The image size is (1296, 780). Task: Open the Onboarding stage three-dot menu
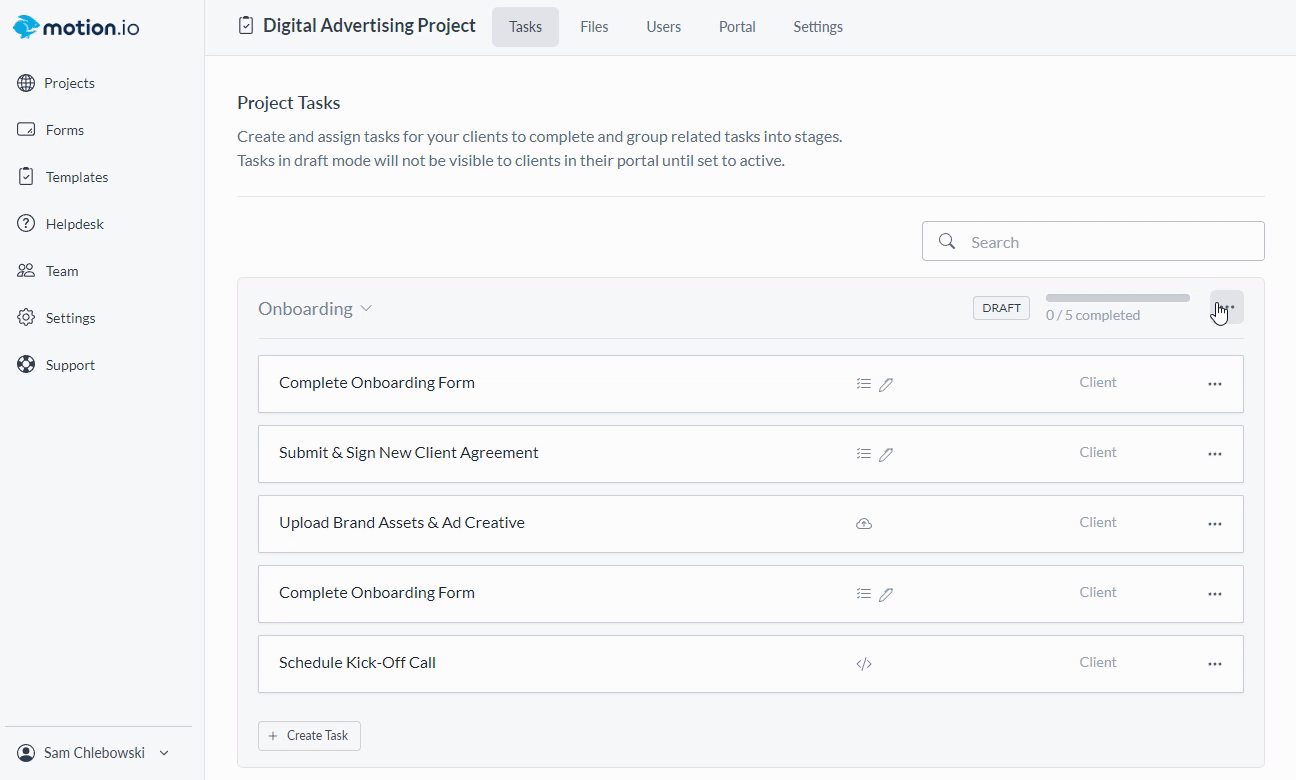tap(1227, 308)
